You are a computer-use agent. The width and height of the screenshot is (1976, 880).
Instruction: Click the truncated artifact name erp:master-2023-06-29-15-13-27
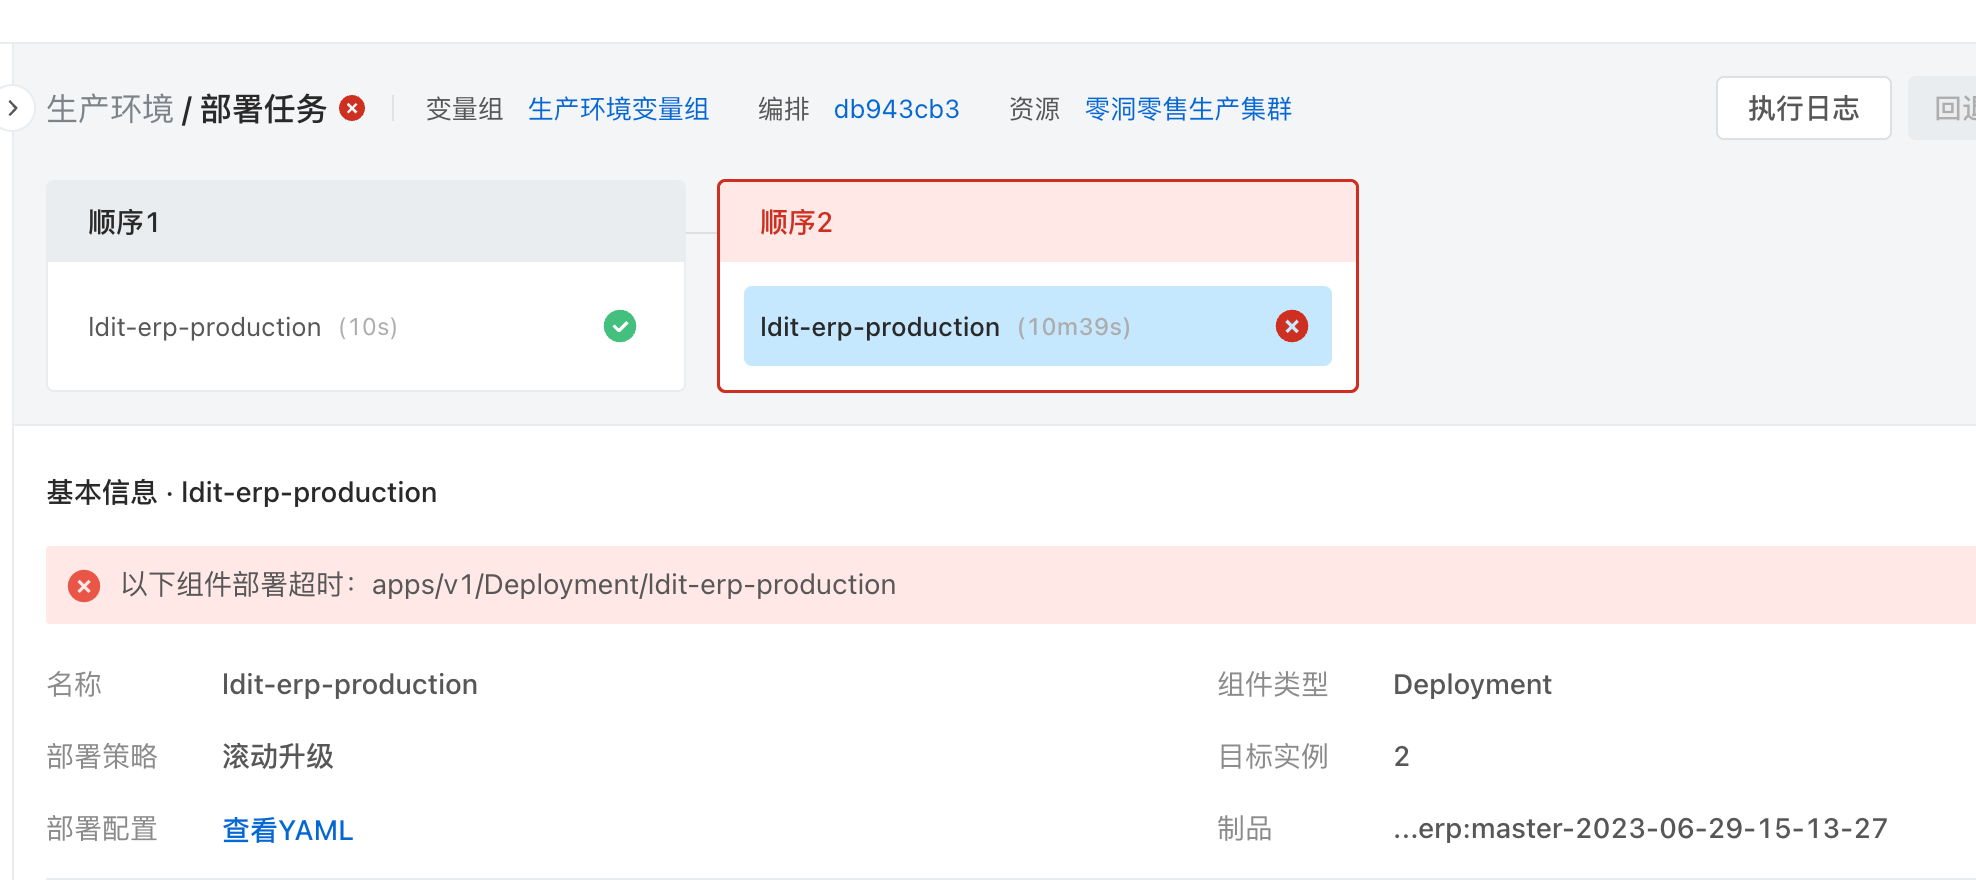click(1640, 829)
